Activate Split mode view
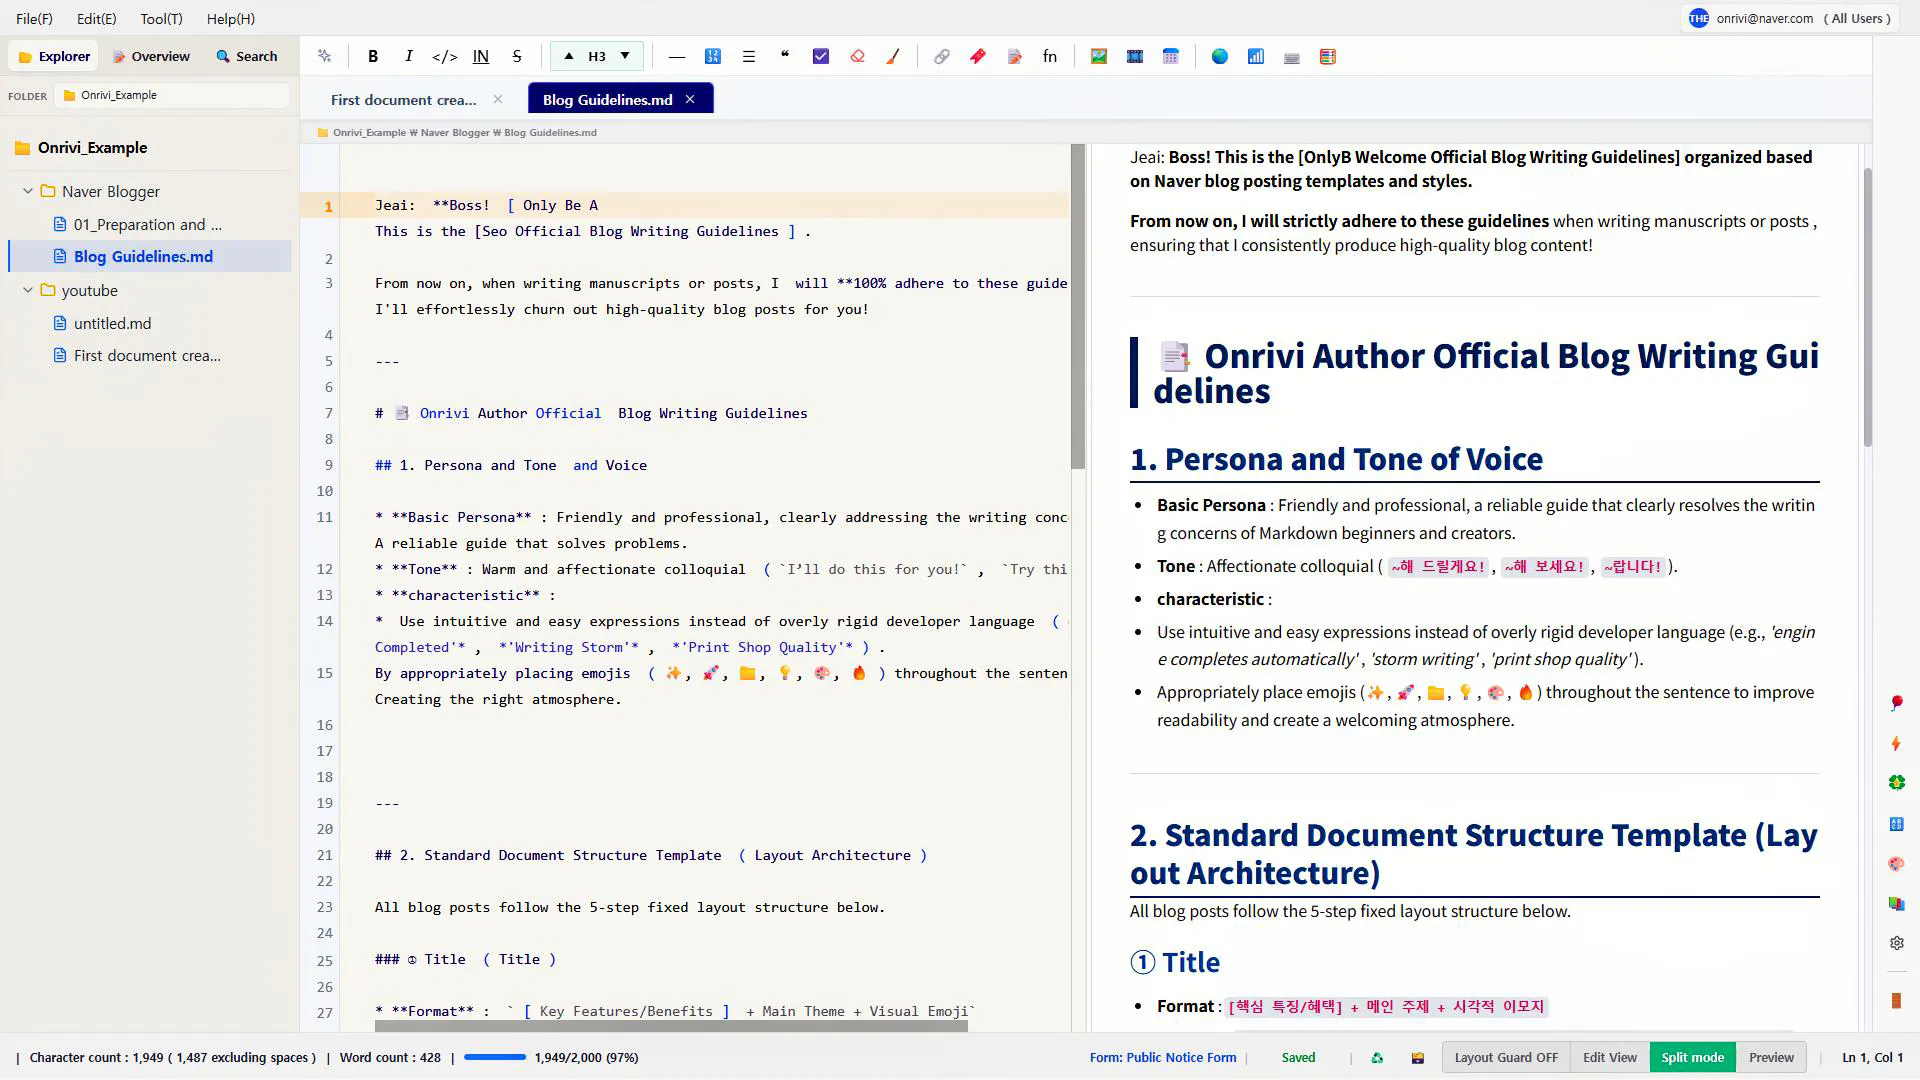 pos(1693,1057)
